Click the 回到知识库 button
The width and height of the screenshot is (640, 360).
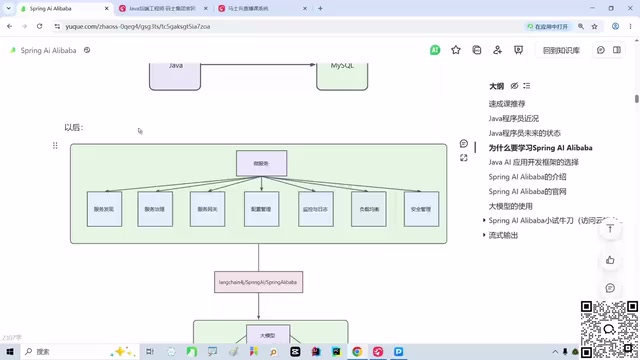click(561, 50)
